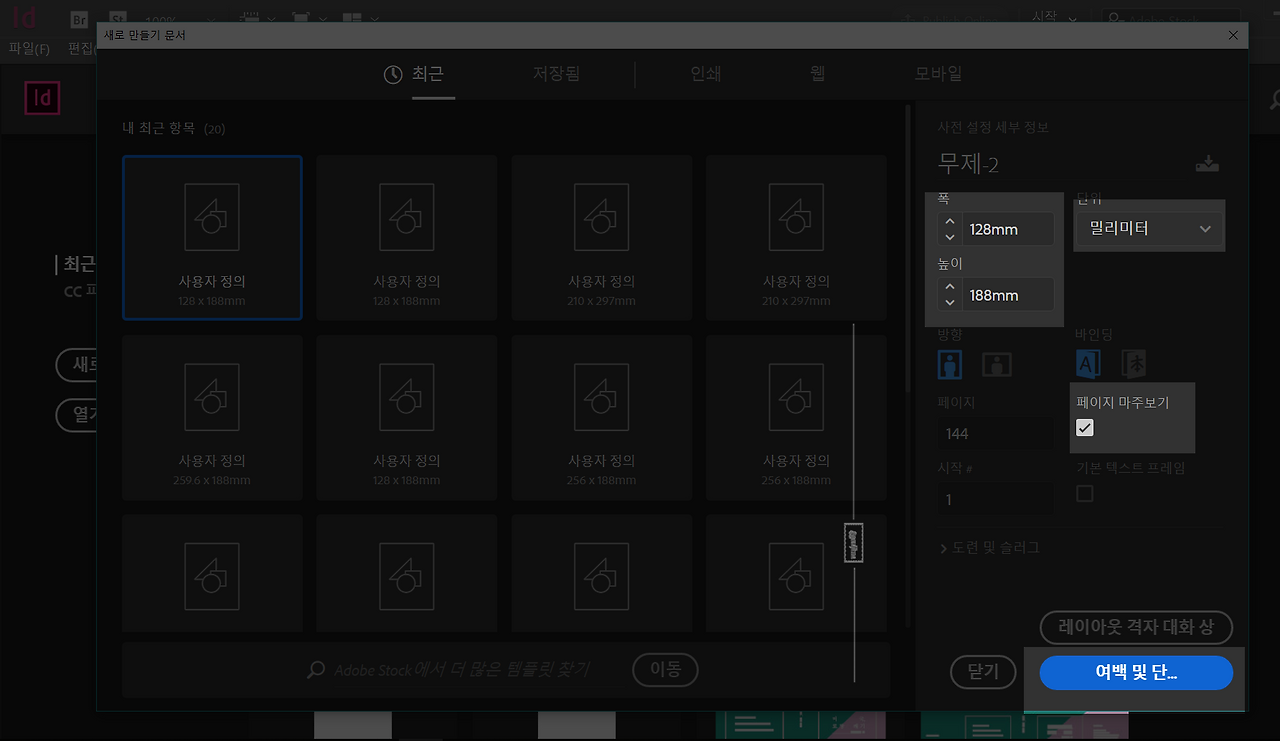This screenshot has height=741, width=1280.
Task: Click the document name 무제-2
Action: point(968,163)
